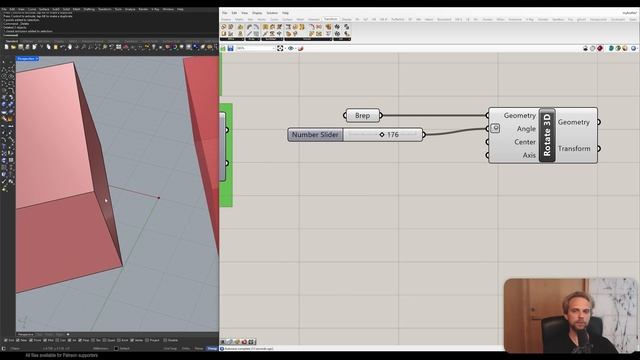
Task: Open Rhino Surface menu
Action: 44,9
